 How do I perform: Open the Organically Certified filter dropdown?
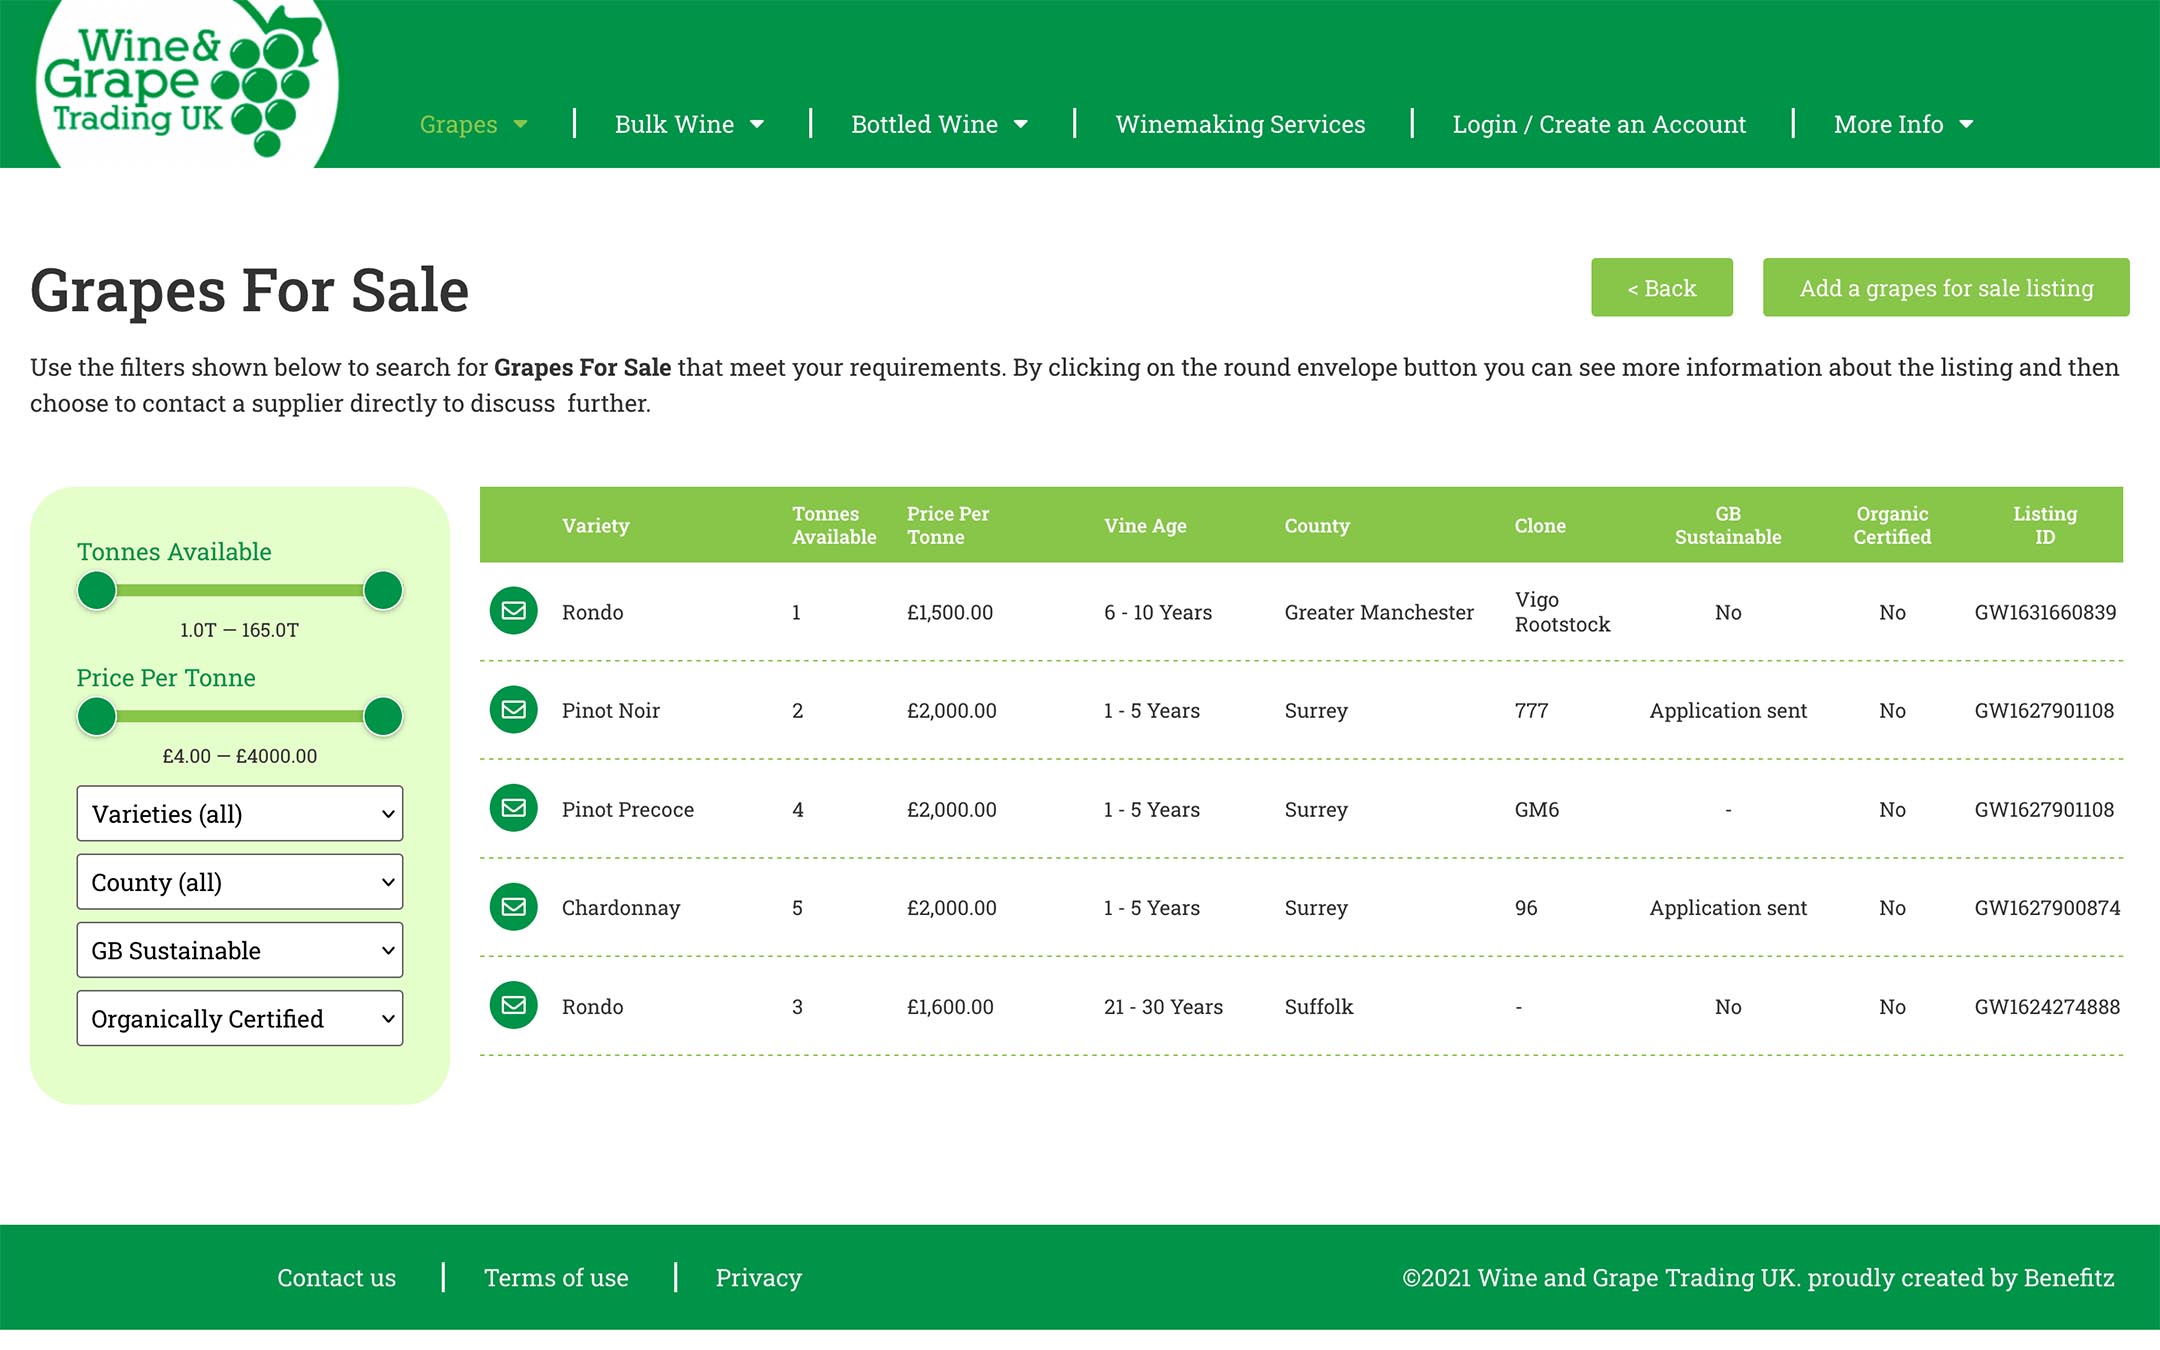[240, 1018]
